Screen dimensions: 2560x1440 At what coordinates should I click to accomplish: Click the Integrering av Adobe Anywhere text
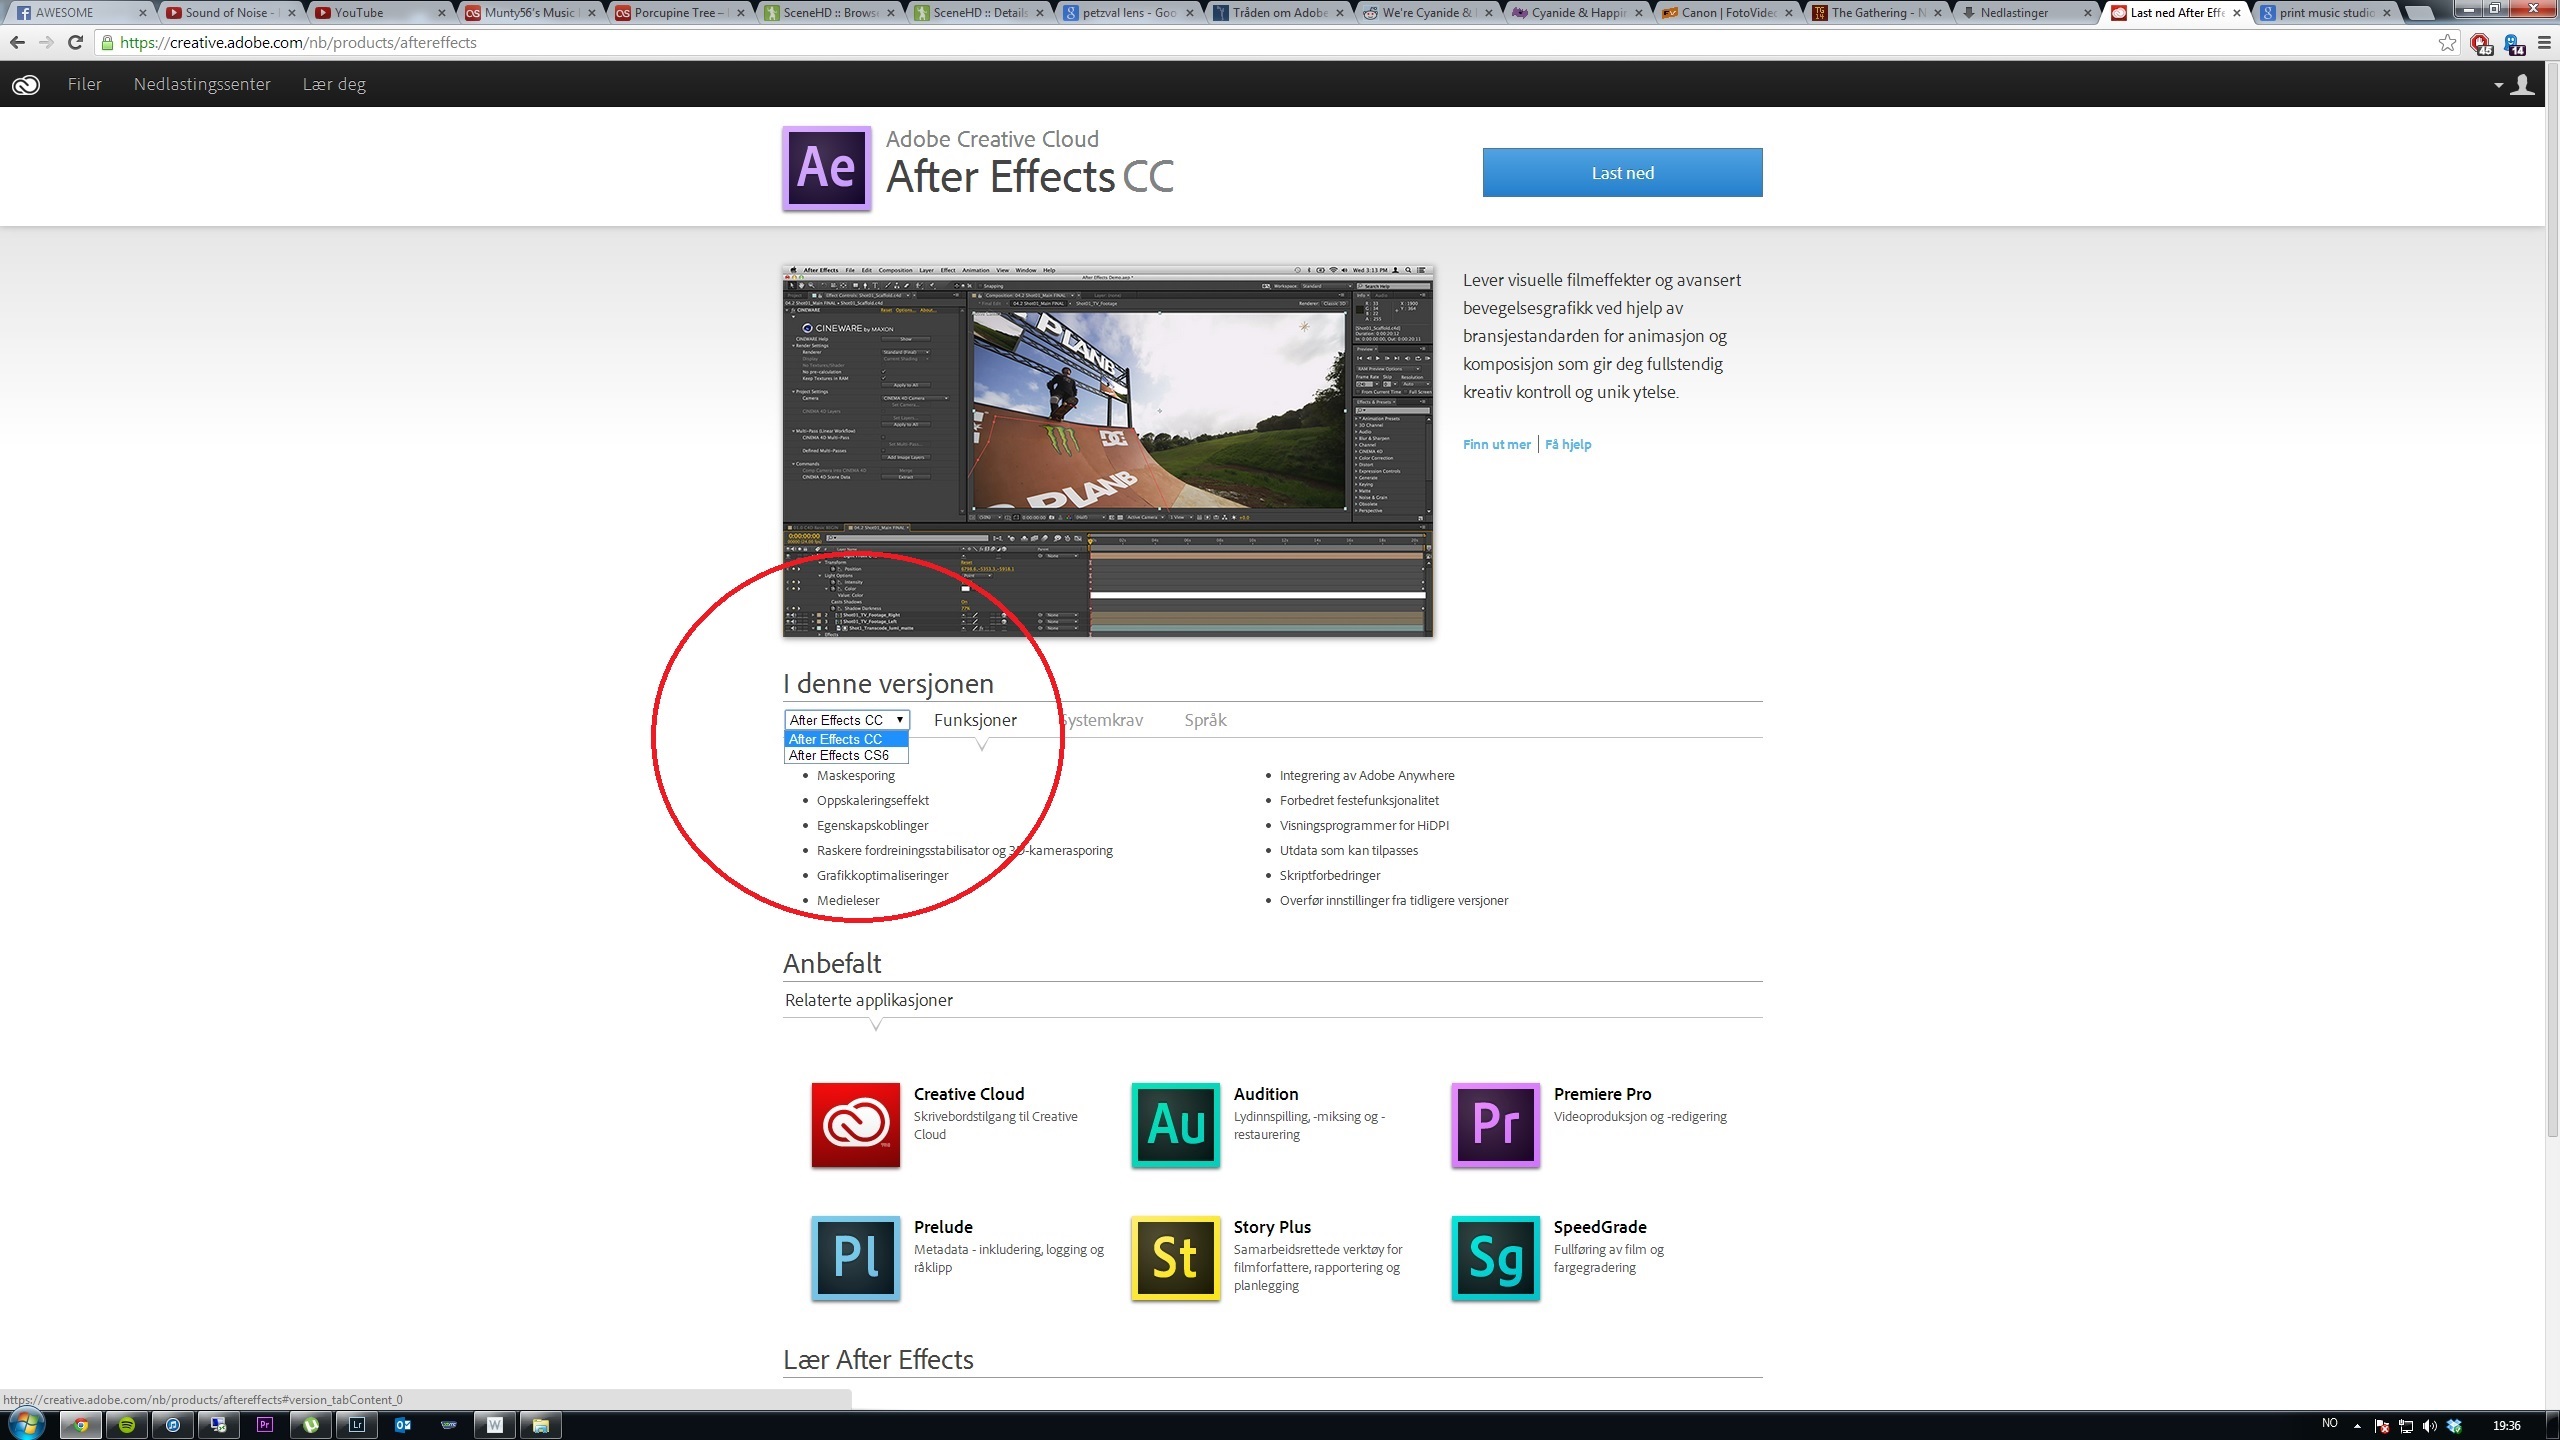[1367, 776]
